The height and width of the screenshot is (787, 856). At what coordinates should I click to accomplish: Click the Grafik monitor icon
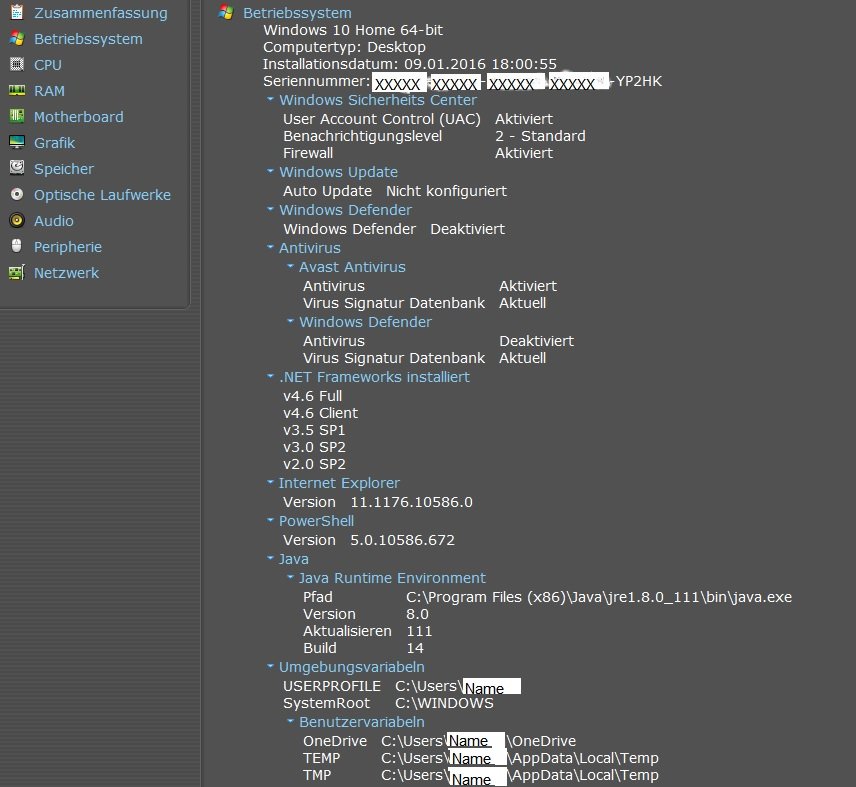click(x=16, y=143)
